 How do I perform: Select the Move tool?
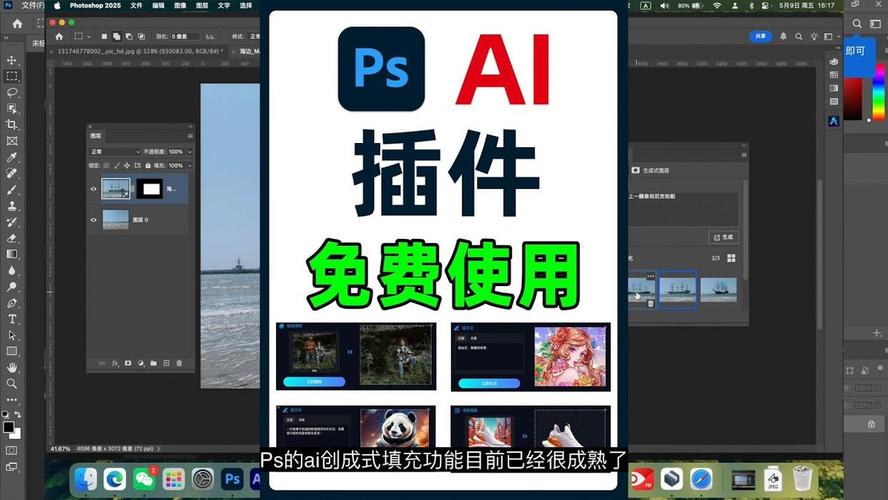click(x=11, y=60)
